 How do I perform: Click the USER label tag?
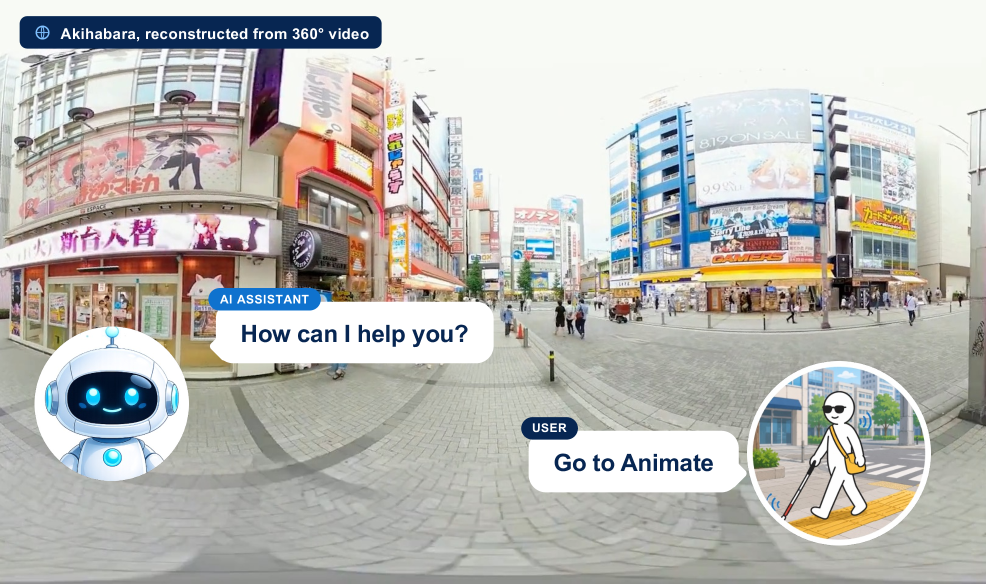[549, 427]
